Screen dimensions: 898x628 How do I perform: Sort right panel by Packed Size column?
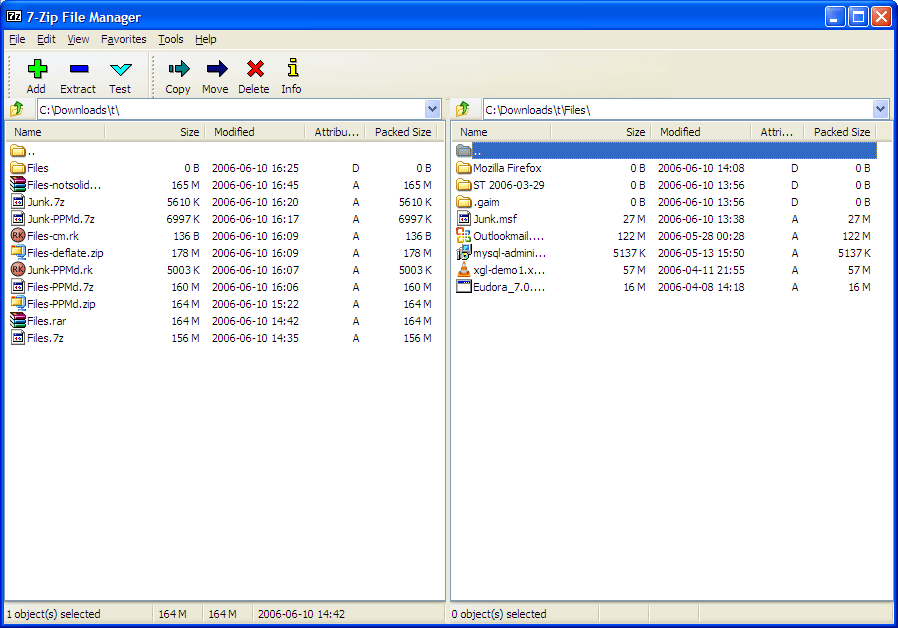[x=841, y=132]
